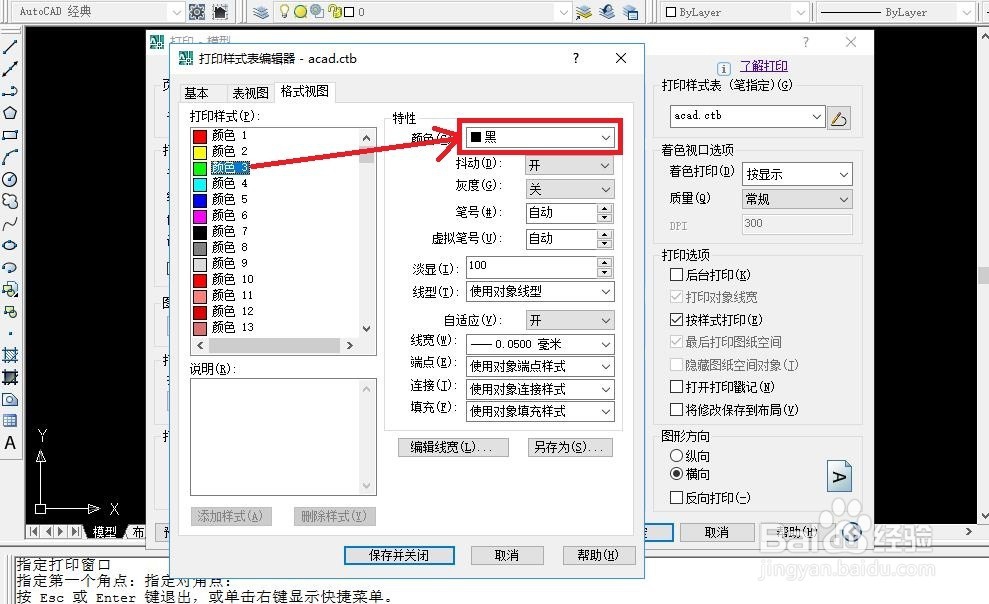This screenshot has width=989, height=604.
Task: Select the Ellipse draw tool
Action: tap(10, 245)
